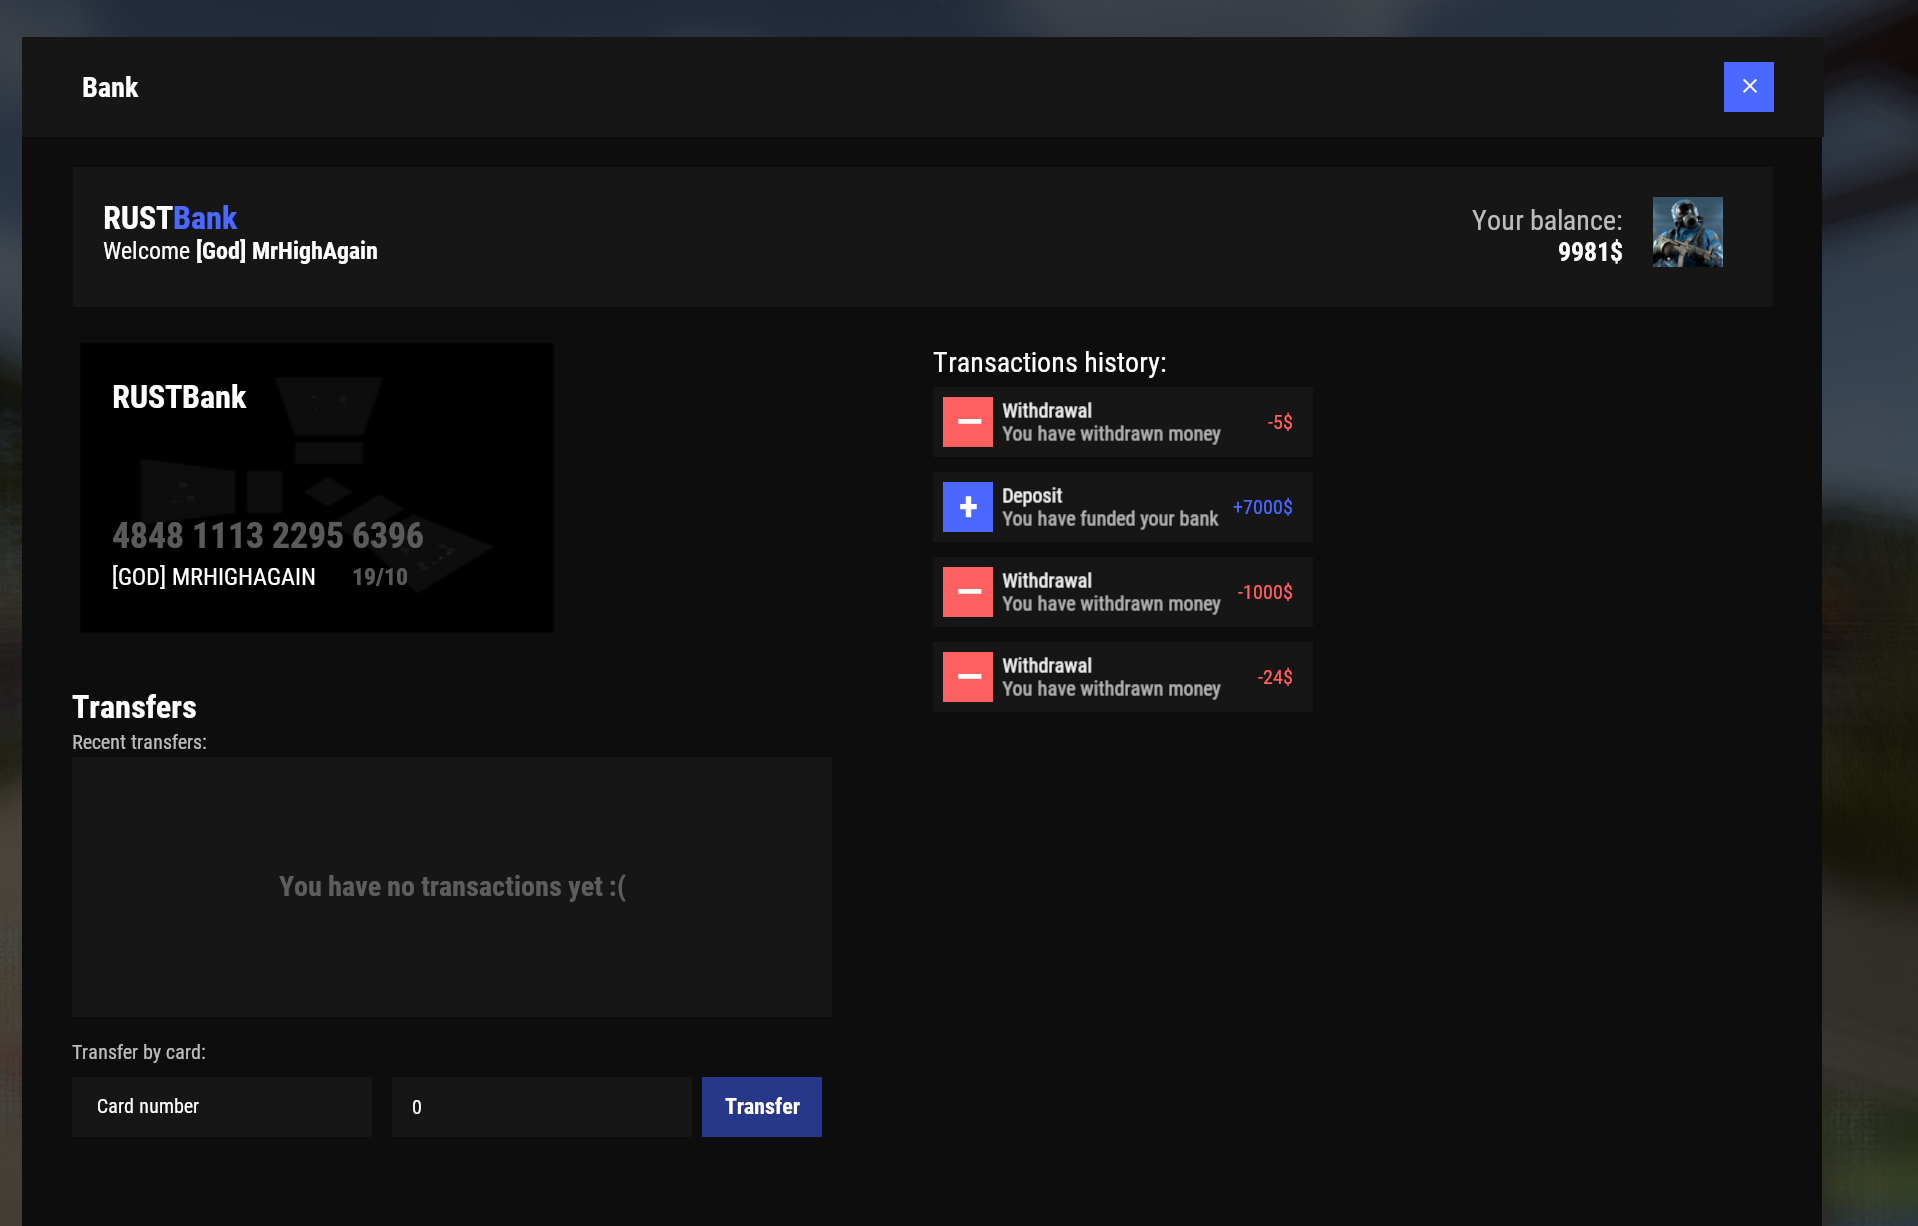Select the +7000$ deposit amount
Image resolution: width=1918 pixels, height=1226 pixels.
coord(1262,507)
